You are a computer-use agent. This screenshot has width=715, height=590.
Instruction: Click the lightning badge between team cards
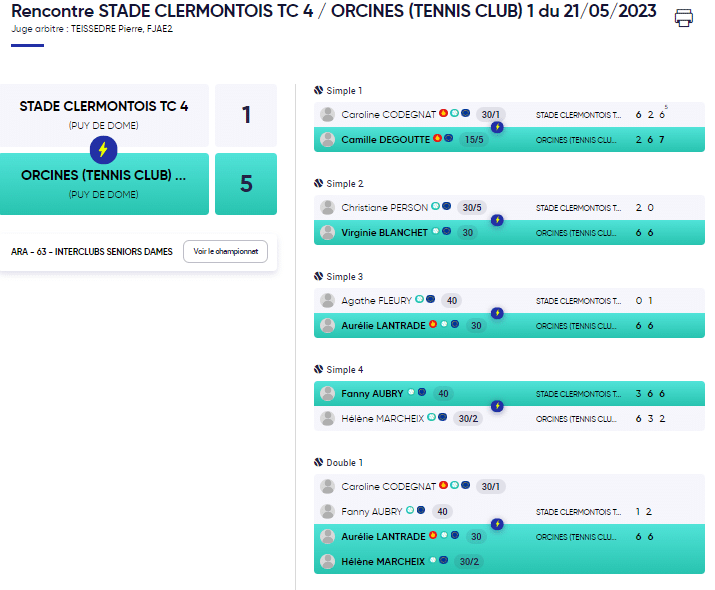click(x=104, y=150)
